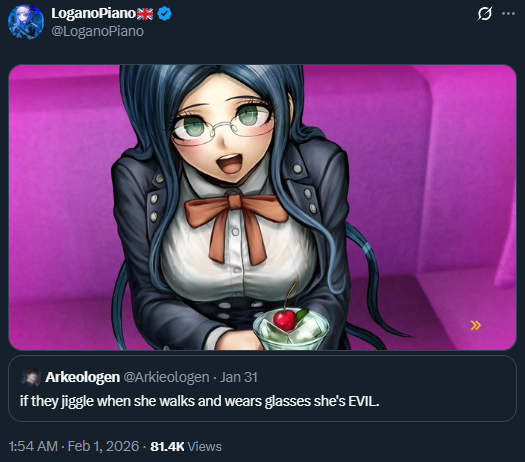This screenshot has width=525, height=462.
Task: Click the 1:54 AM timestamp link
Action: [33, 446]
